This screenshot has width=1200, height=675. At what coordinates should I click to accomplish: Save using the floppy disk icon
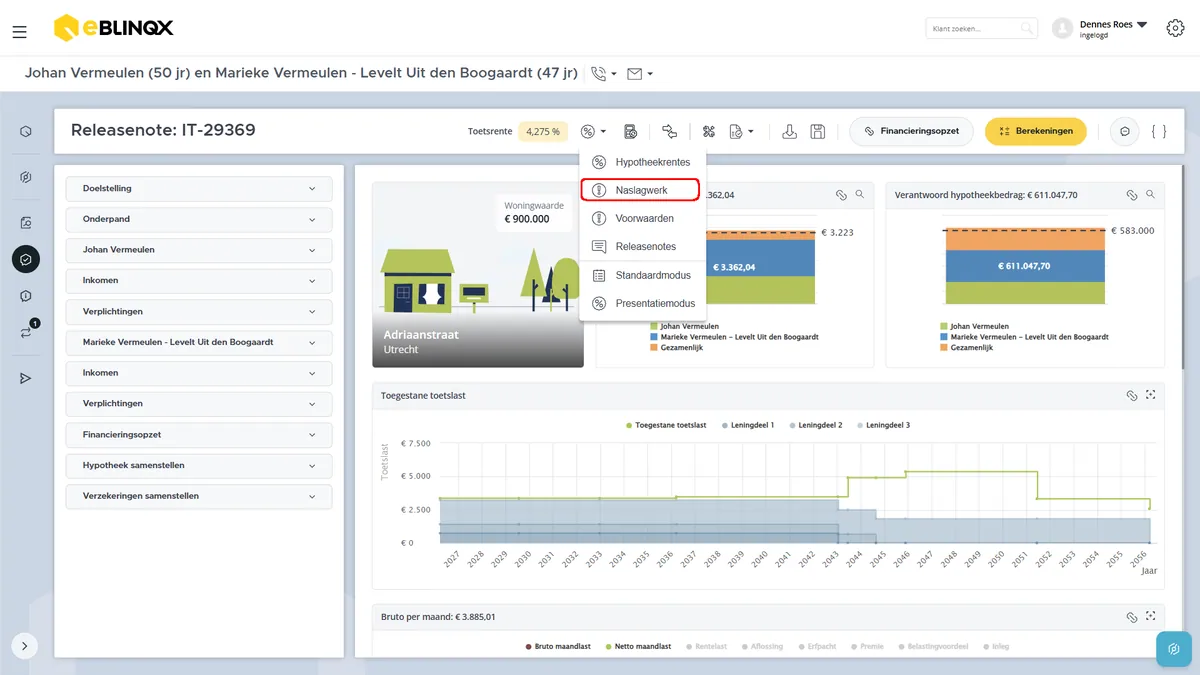tap(817, 131)
